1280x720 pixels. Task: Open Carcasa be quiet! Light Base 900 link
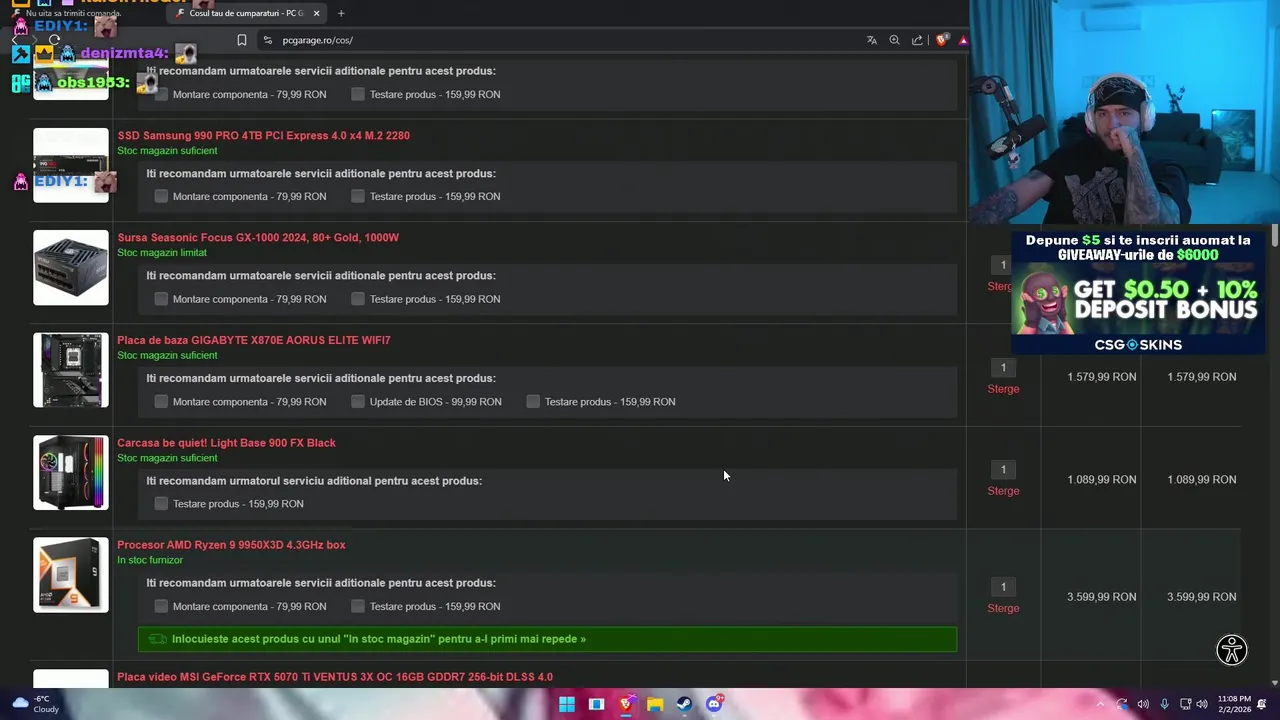coord(226,442)
